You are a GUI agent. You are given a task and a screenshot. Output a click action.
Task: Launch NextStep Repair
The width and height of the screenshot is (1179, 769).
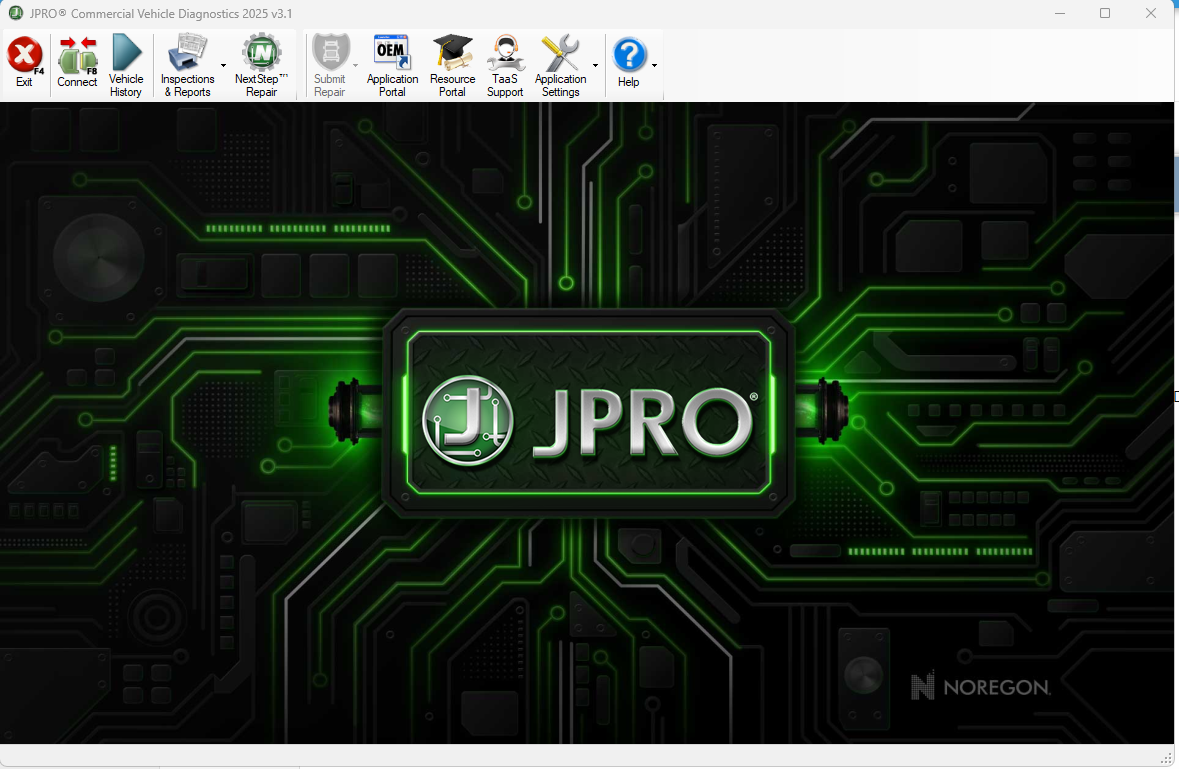[x=260, y=62]
